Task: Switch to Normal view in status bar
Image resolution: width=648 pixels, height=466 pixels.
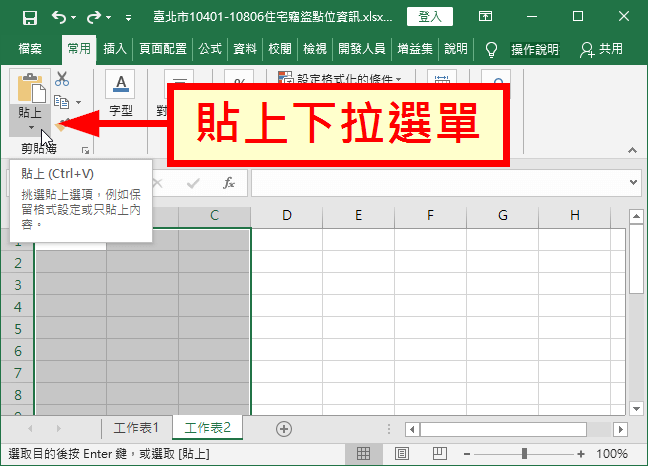Action: [x=363, y=454]
